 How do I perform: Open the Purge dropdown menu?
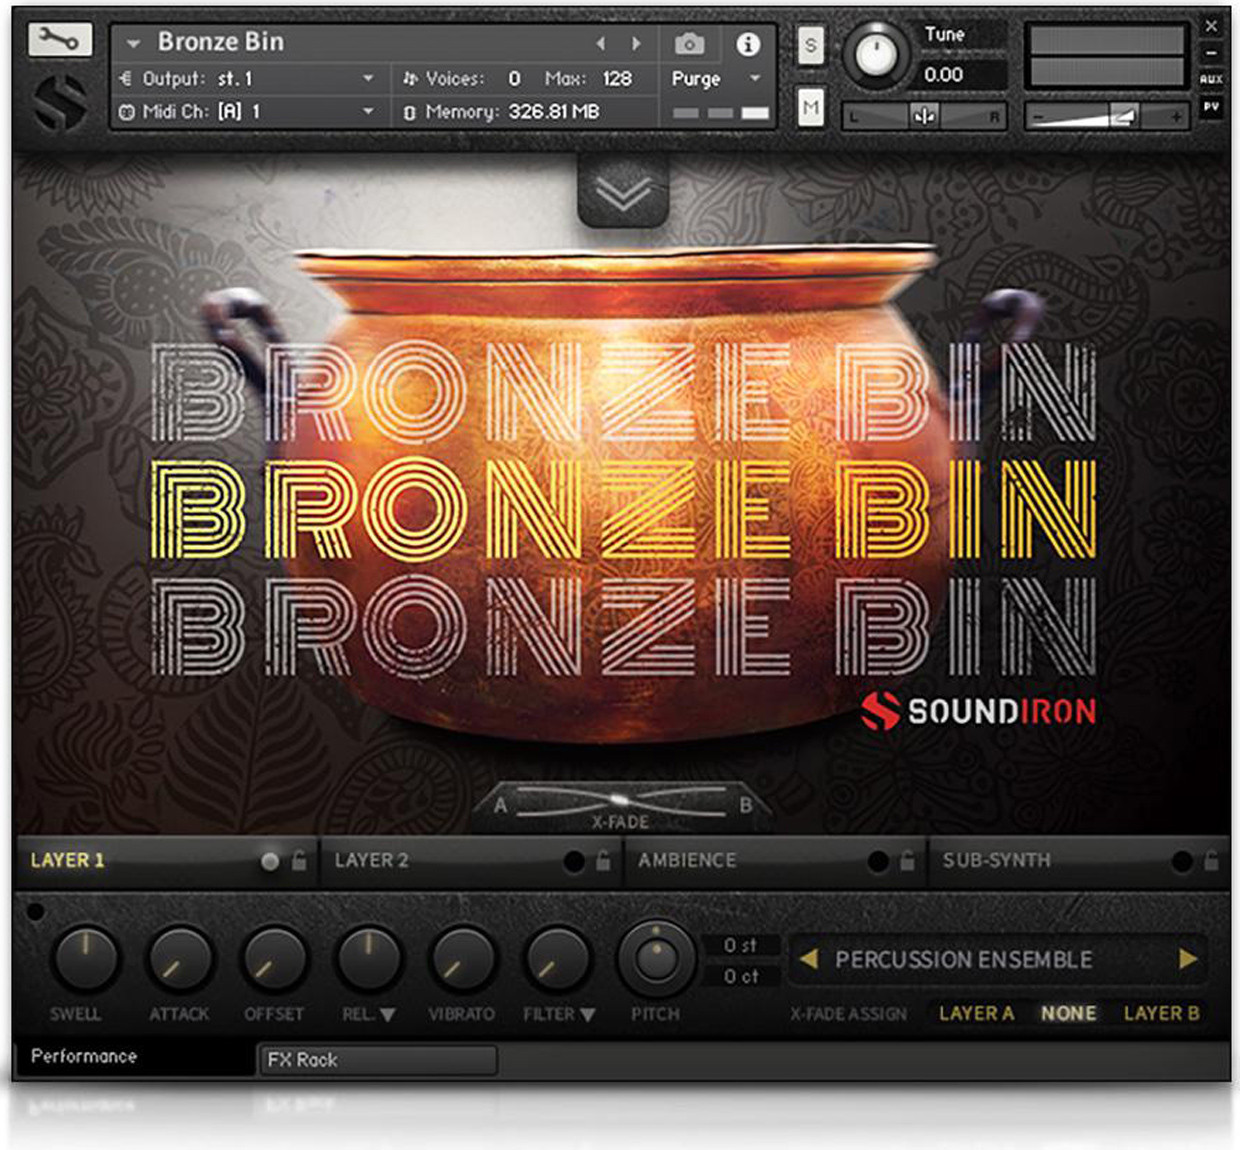[716, 78]
